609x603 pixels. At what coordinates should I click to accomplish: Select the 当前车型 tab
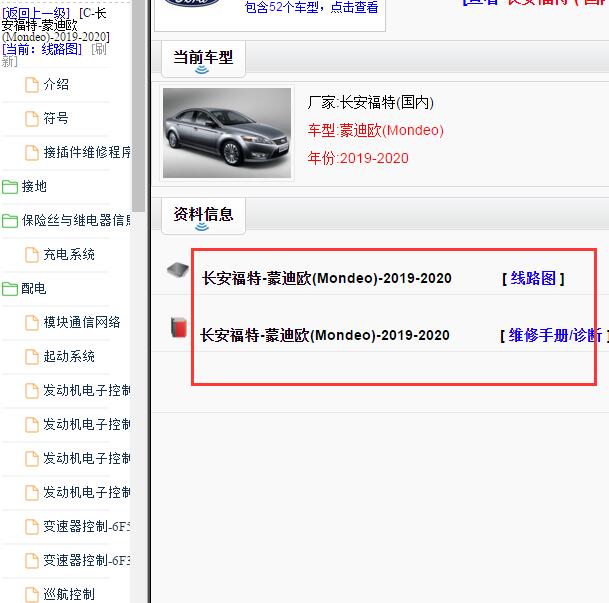(203, 59)
